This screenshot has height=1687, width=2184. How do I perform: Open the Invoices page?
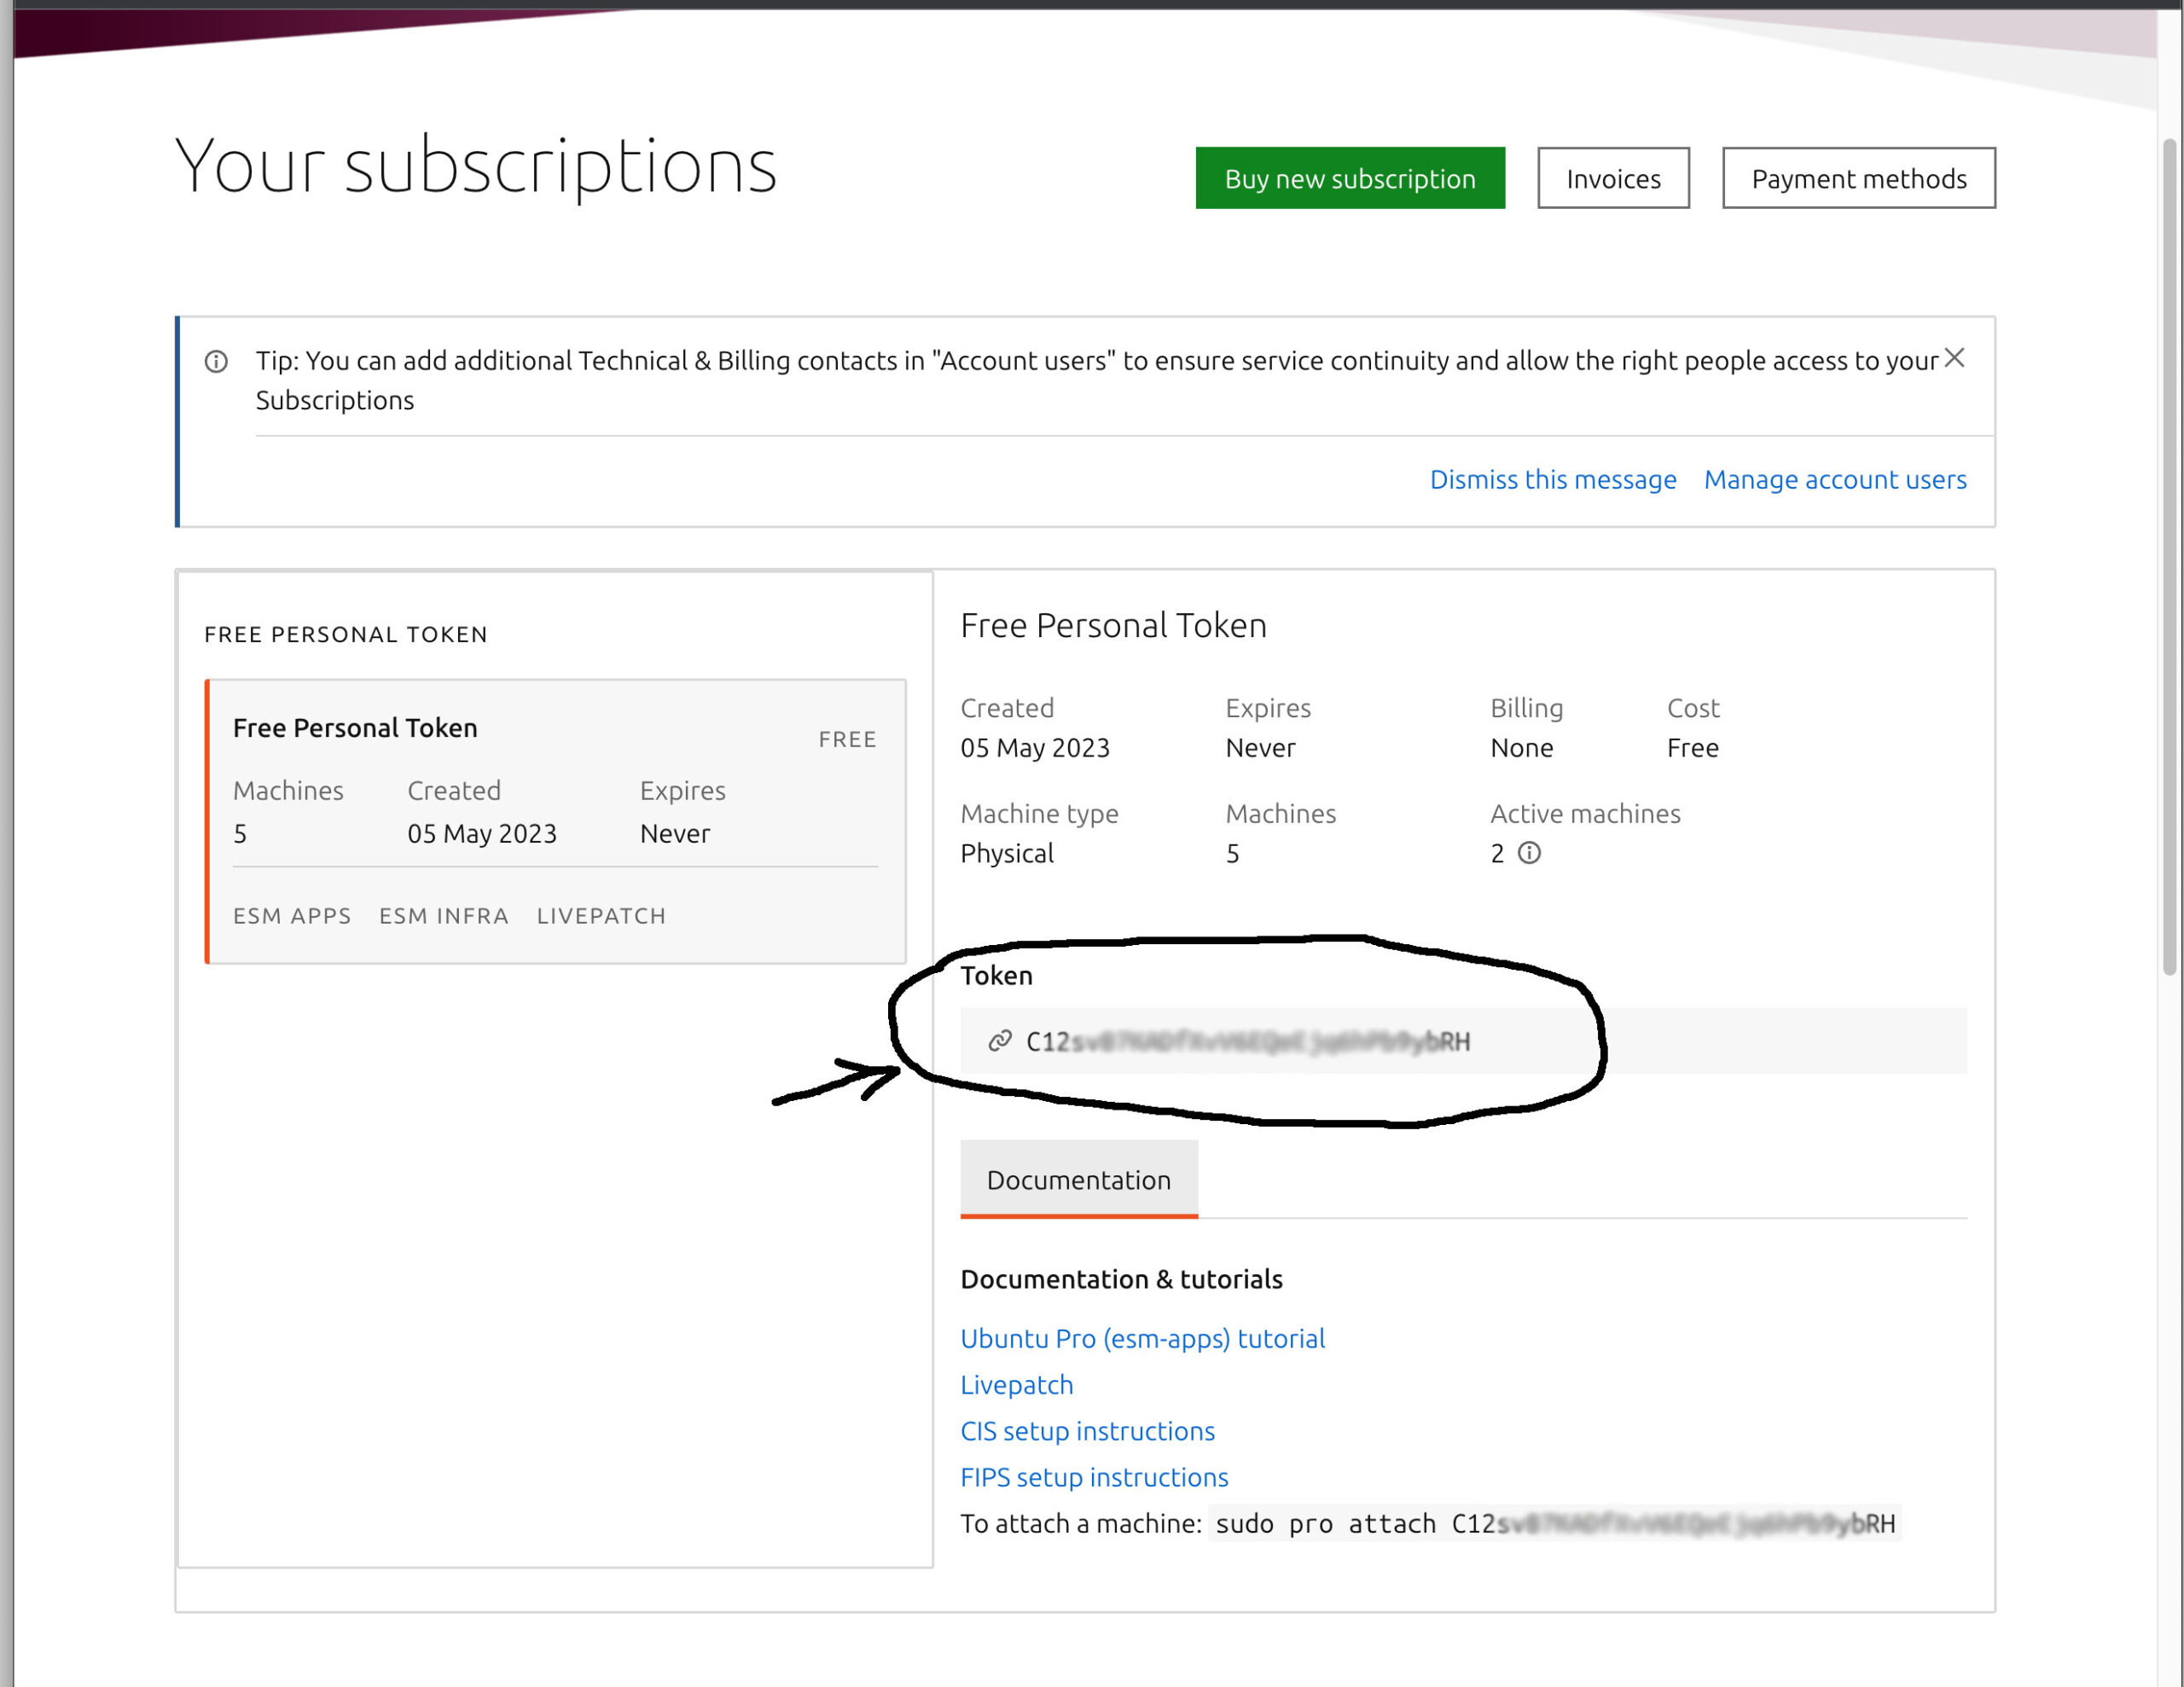tap(1612, 178)
